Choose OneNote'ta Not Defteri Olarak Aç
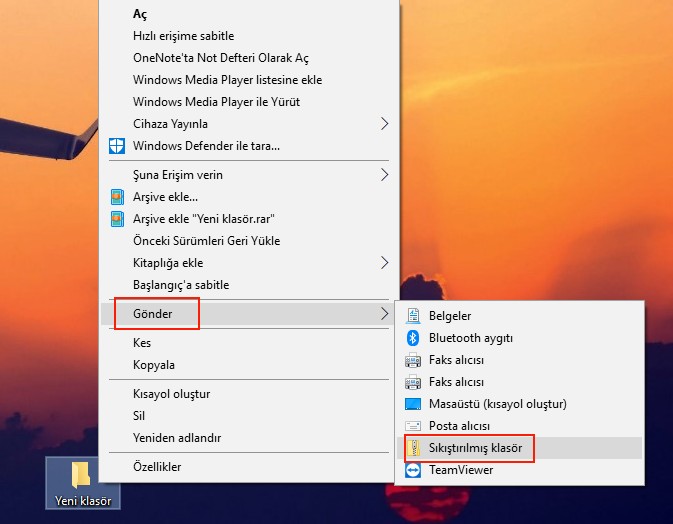 click(250, 58)
